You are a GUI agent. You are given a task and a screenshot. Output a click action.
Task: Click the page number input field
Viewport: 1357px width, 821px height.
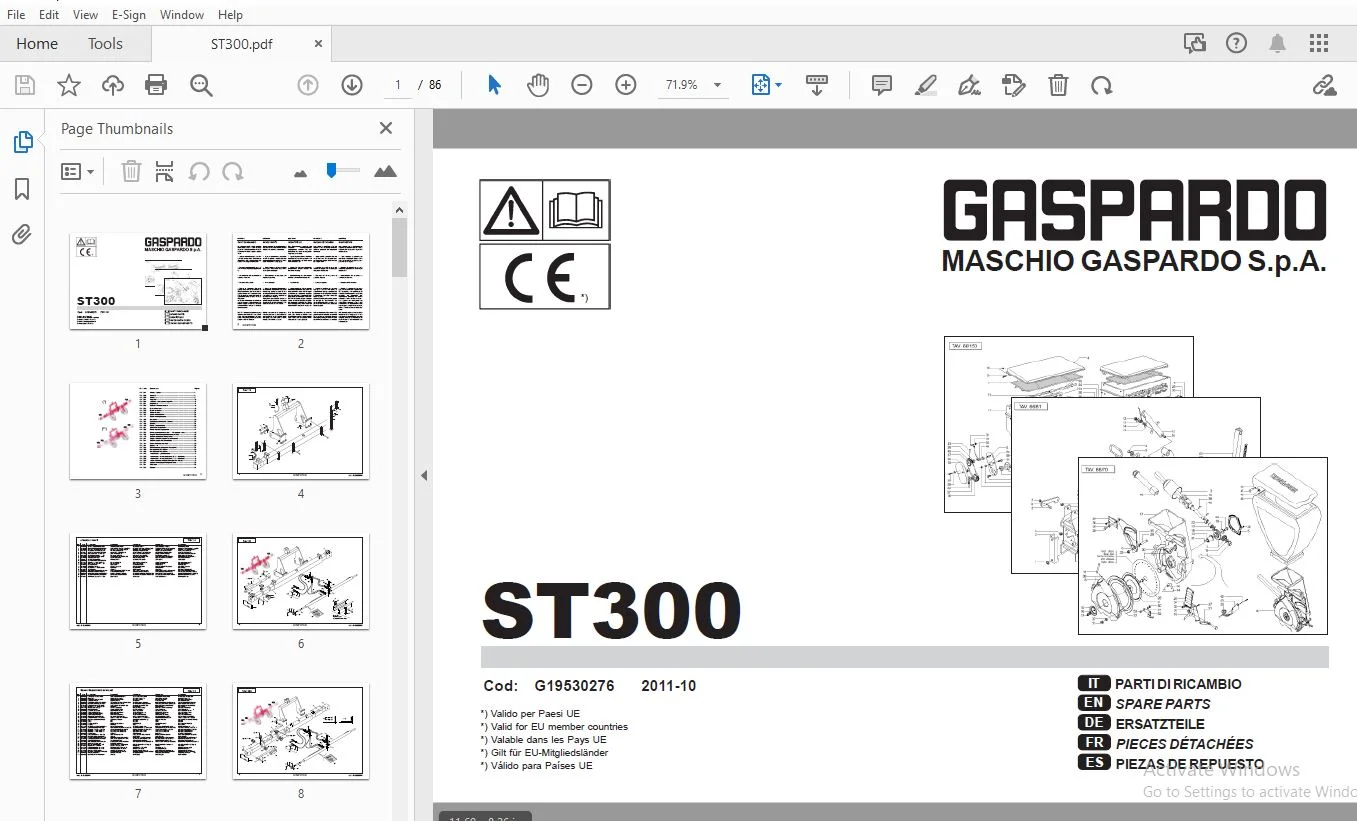[398, 86]
